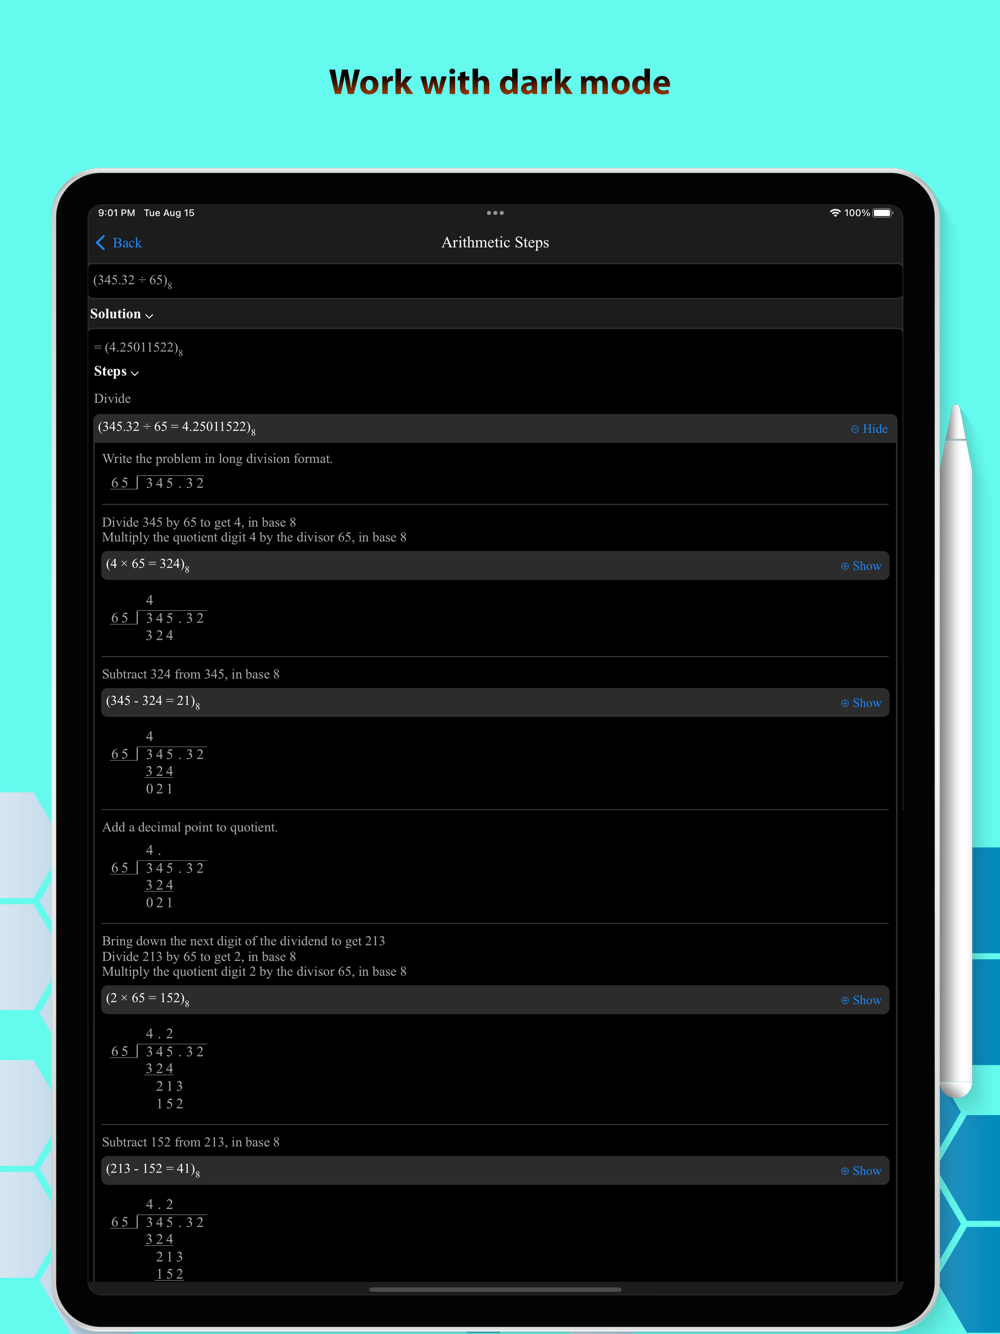Screen dimensions: 1000x1334
Task: Check the Wi-Fi status icon
Action: pyautogui.click(x=835, y=213)
